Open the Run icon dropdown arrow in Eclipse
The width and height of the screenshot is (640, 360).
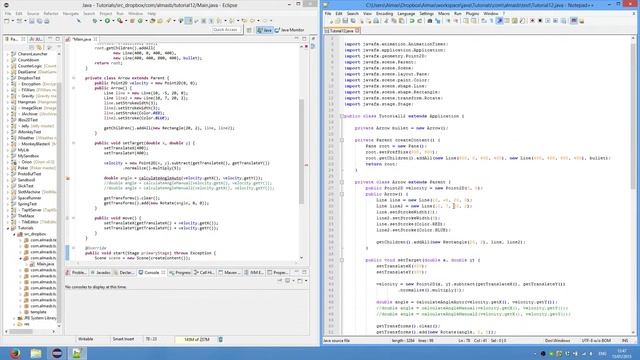(x=112, y=21)
